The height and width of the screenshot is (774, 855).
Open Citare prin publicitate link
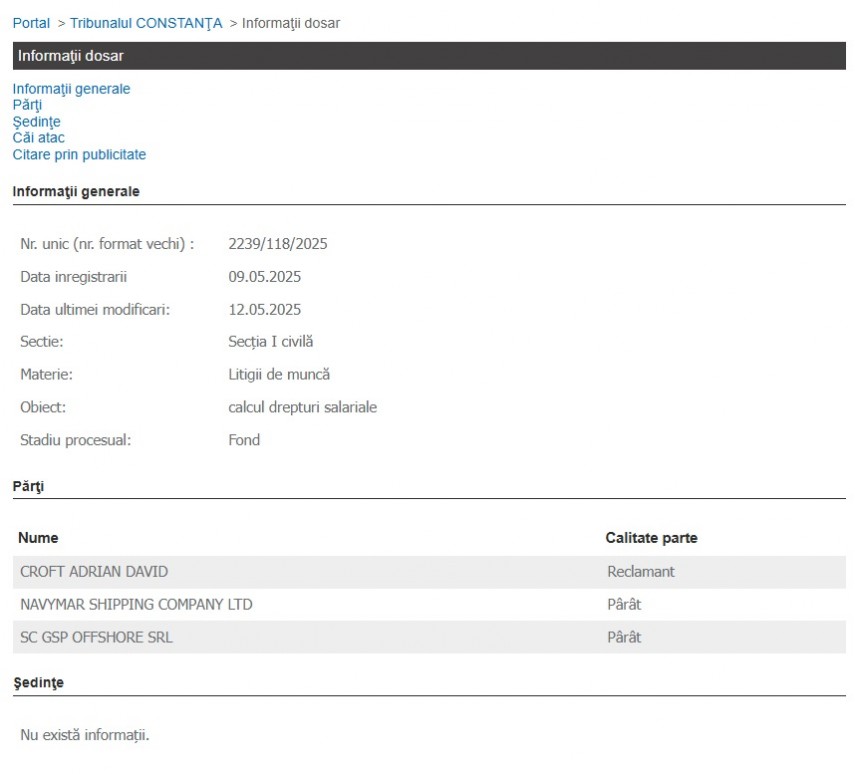79,154
